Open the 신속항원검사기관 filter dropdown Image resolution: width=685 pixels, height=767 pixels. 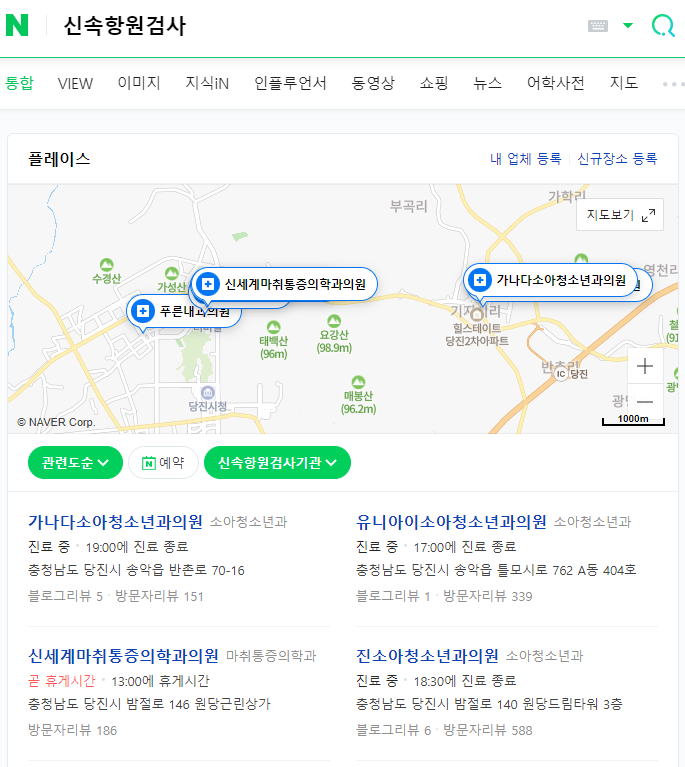[277, 462]
